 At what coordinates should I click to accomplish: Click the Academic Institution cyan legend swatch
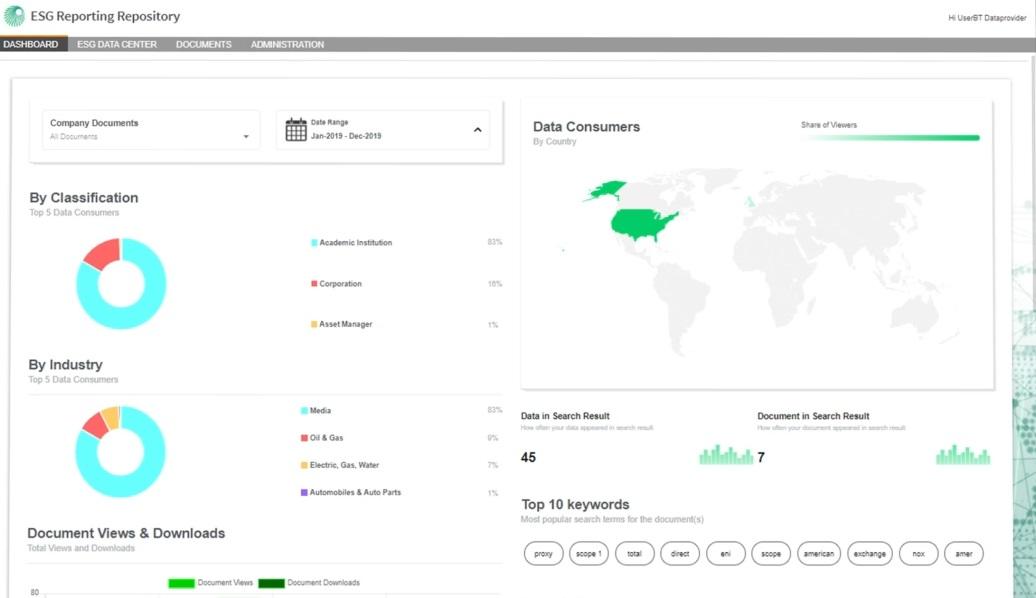click(x=314, y=243)
